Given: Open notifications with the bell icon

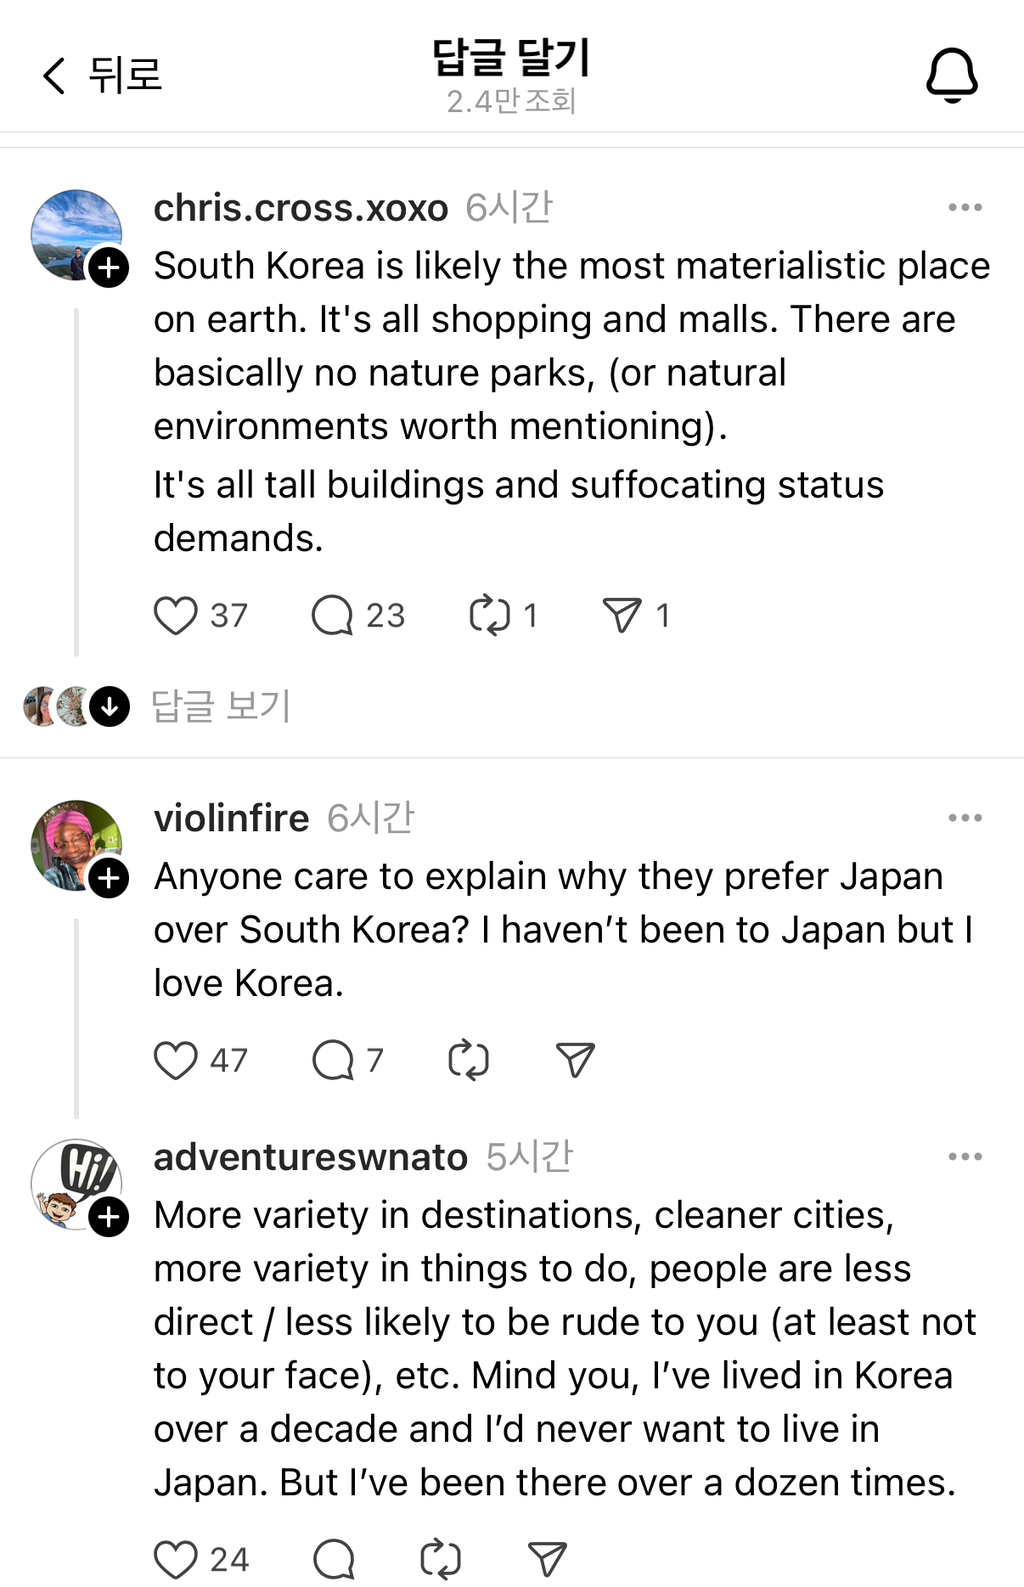Looking at the screenshot, I should [x=951, y=75].
